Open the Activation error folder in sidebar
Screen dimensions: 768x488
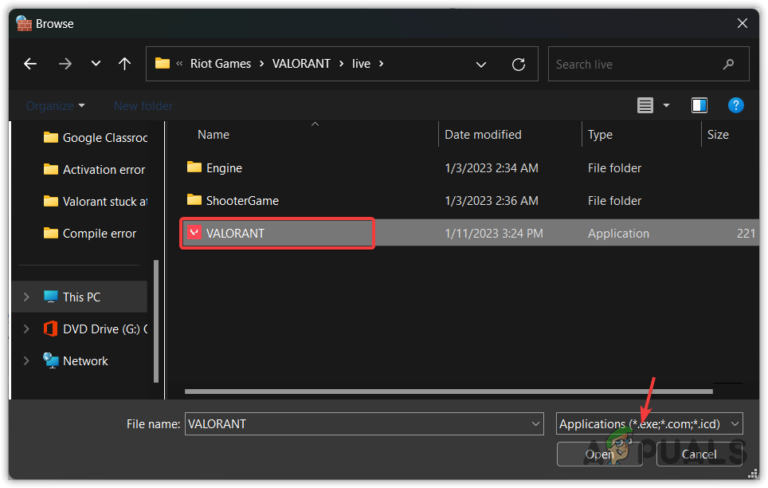tap(94, 170)
